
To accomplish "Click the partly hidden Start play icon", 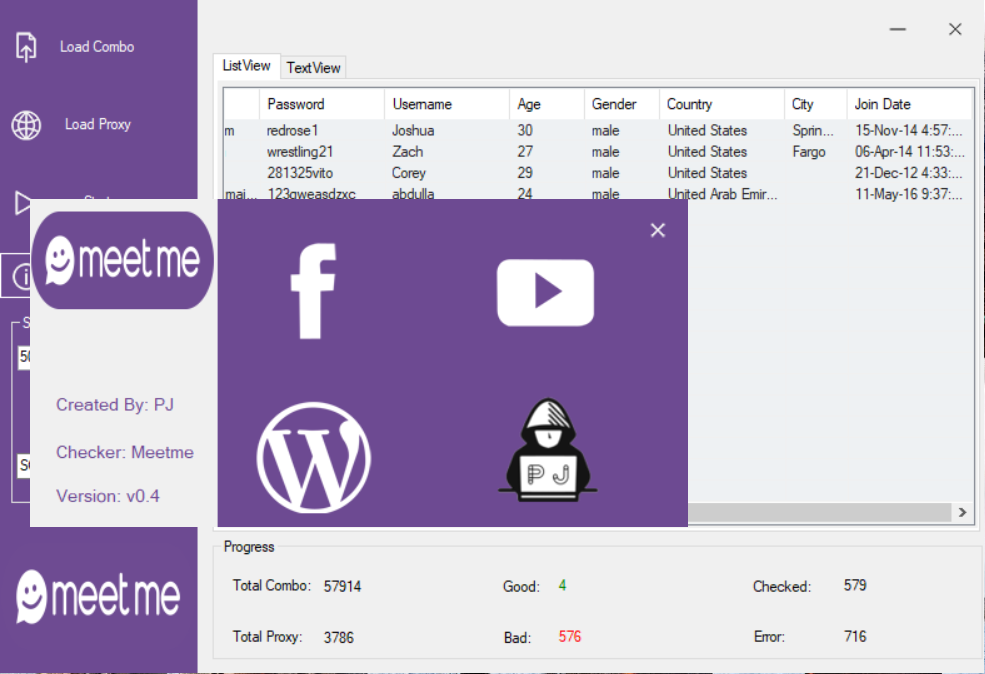I will coord(22,202).
